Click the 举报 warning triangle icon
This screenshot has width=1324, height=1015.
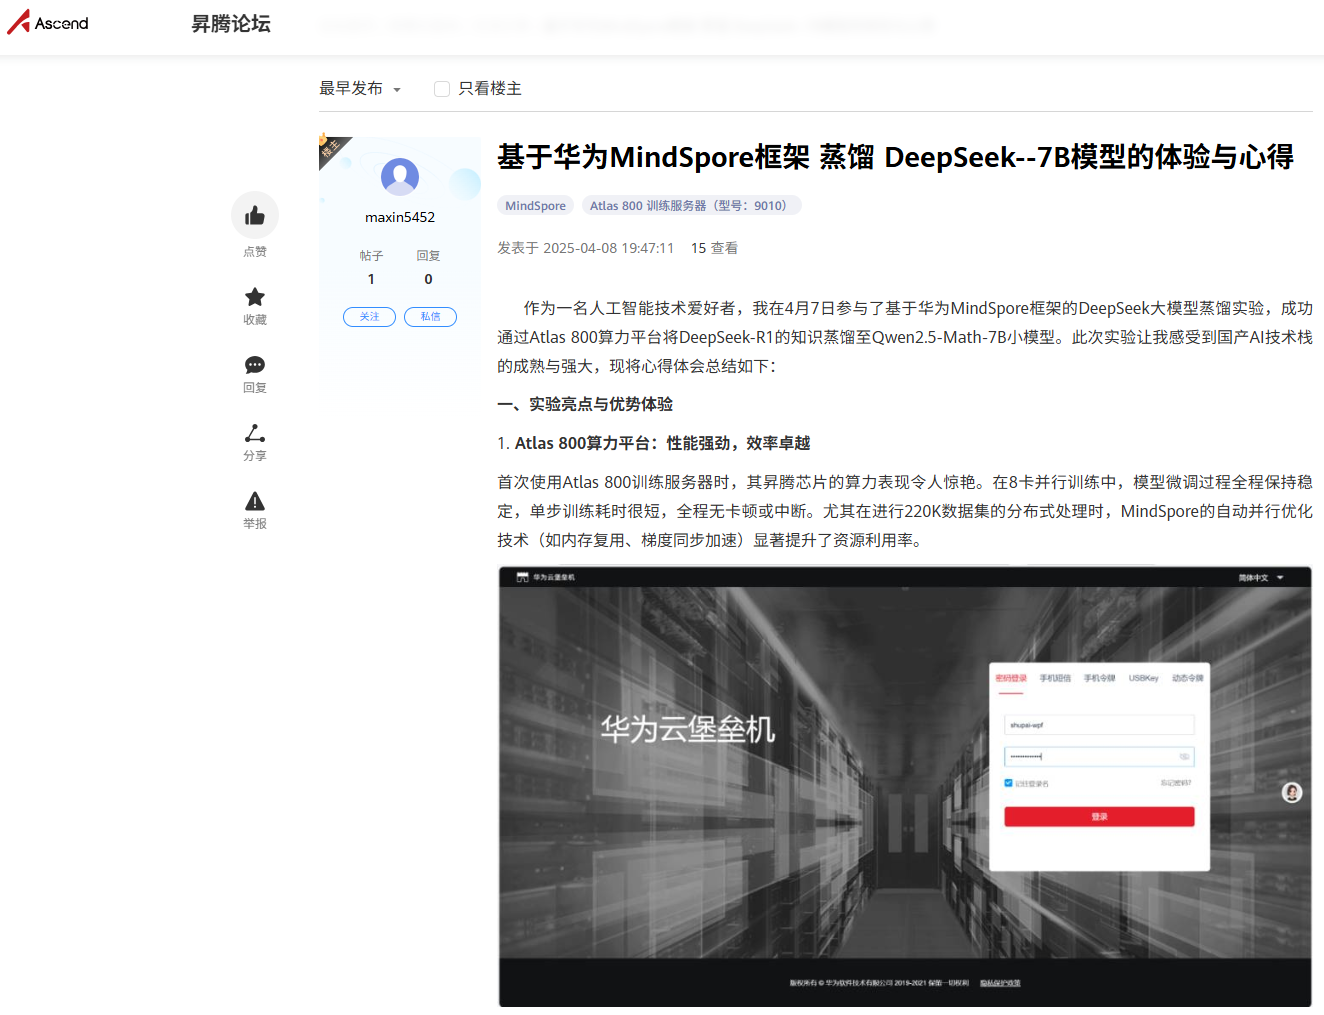click(255, 501)
